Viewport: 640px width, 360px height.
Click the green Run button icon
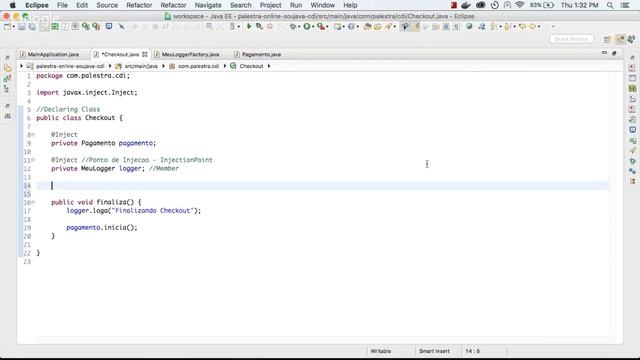307,27
